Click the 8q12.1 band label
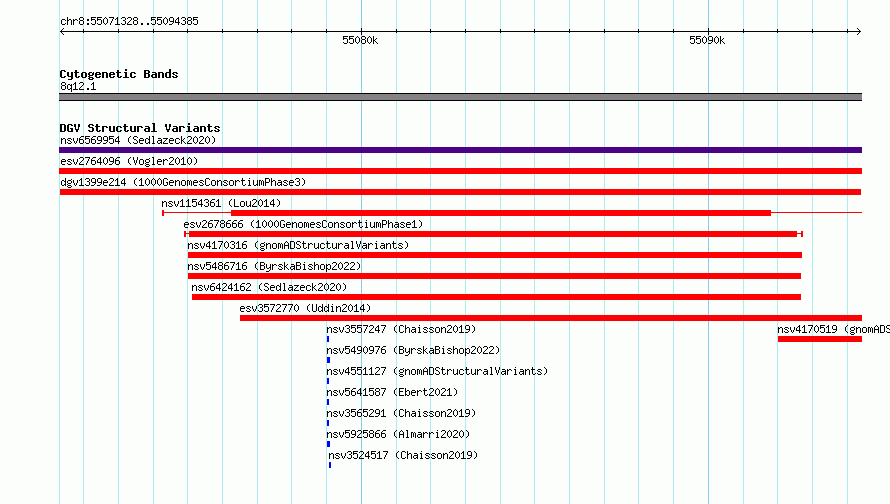Screen dimensions: 890x504 pos(78,86)
